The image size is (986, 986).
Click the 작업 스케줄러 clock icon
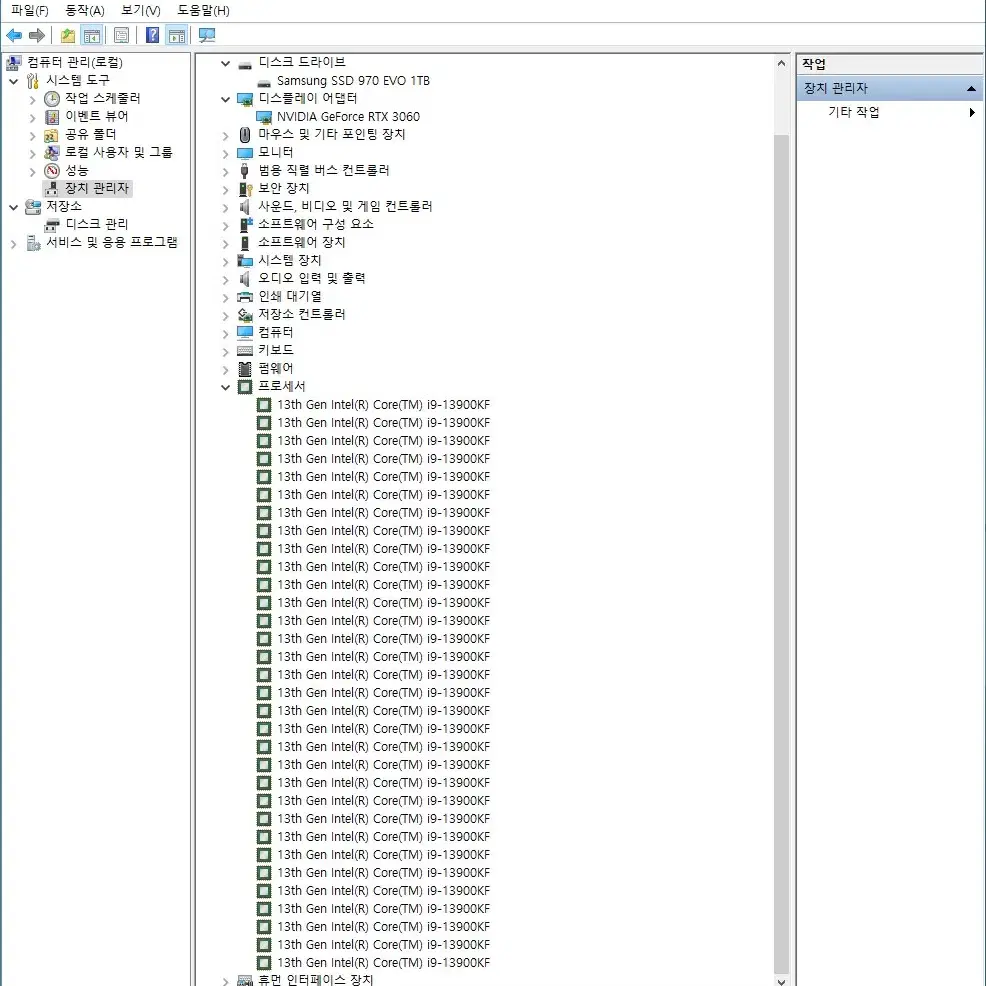pyautogui.click(x=52, y=99)
